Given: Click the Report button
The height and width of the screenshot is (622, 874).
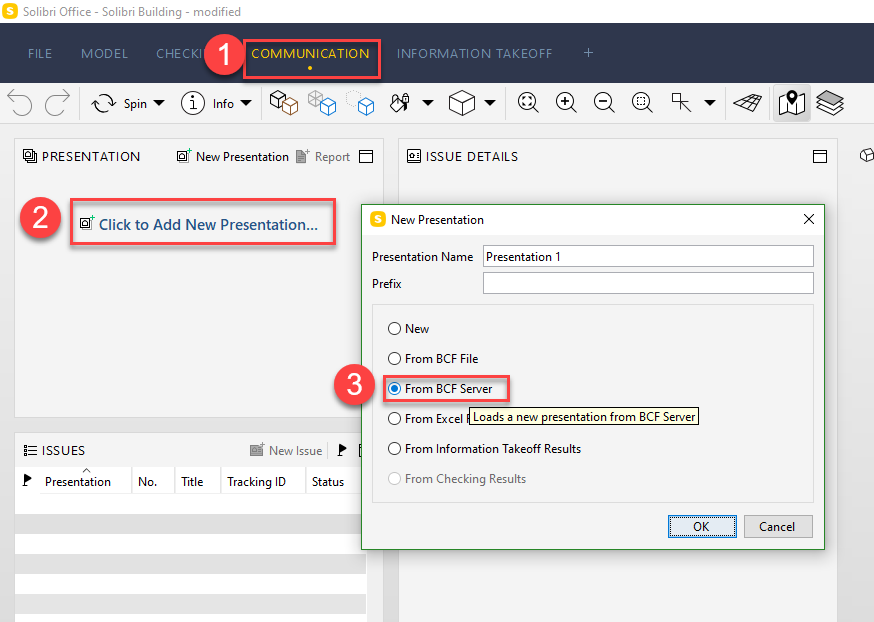Looking at the screenshot, I should [x=323, y=157].
